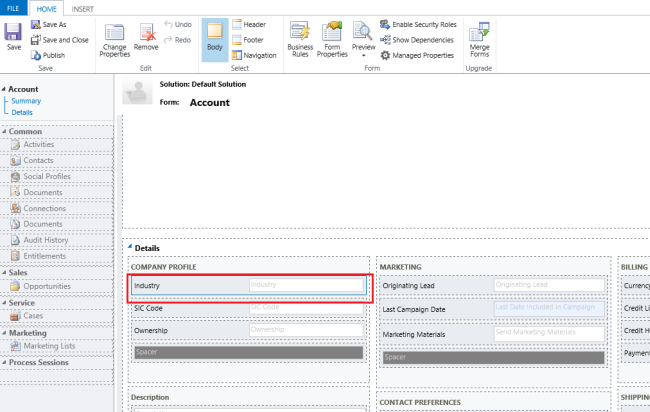Select the Navigation area
Image resolution: width=650 pixels, height=412 pixels.
pos(254,55)
